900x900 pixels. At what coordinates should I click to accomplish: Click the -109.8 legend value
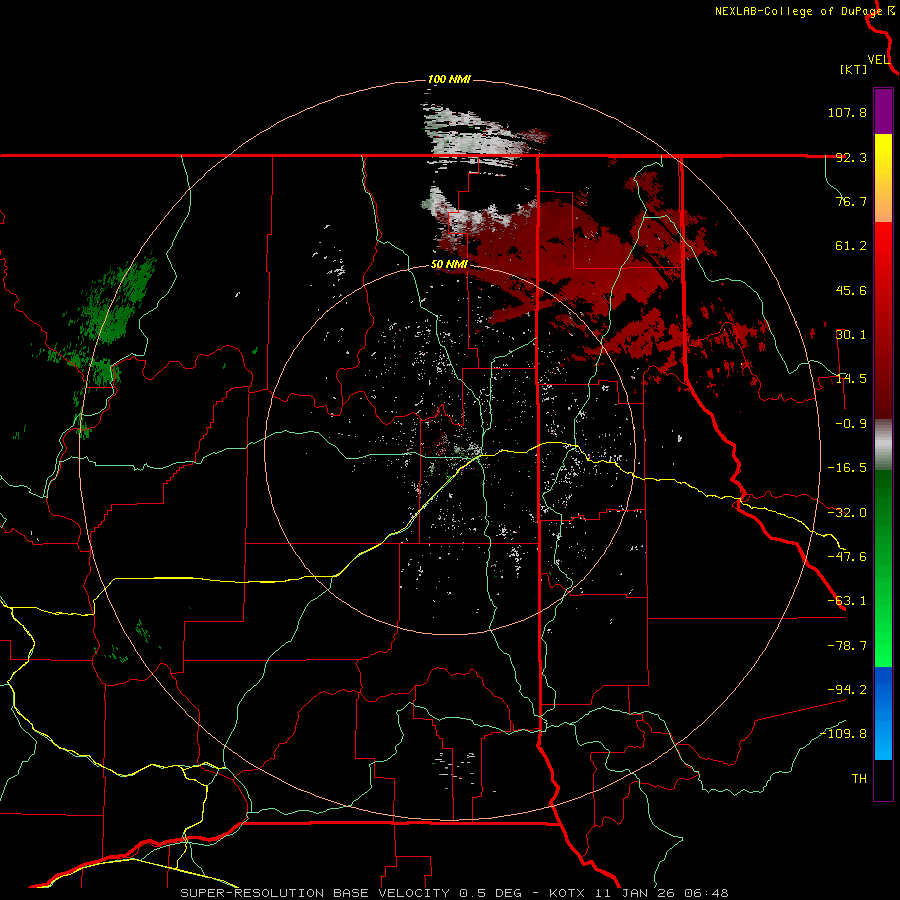click(843, 734)
